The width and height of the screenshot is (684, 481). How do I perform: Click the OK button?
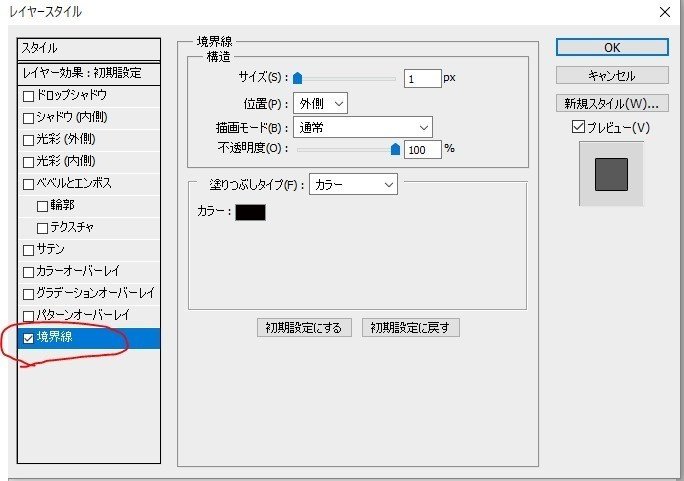(612, 48)
